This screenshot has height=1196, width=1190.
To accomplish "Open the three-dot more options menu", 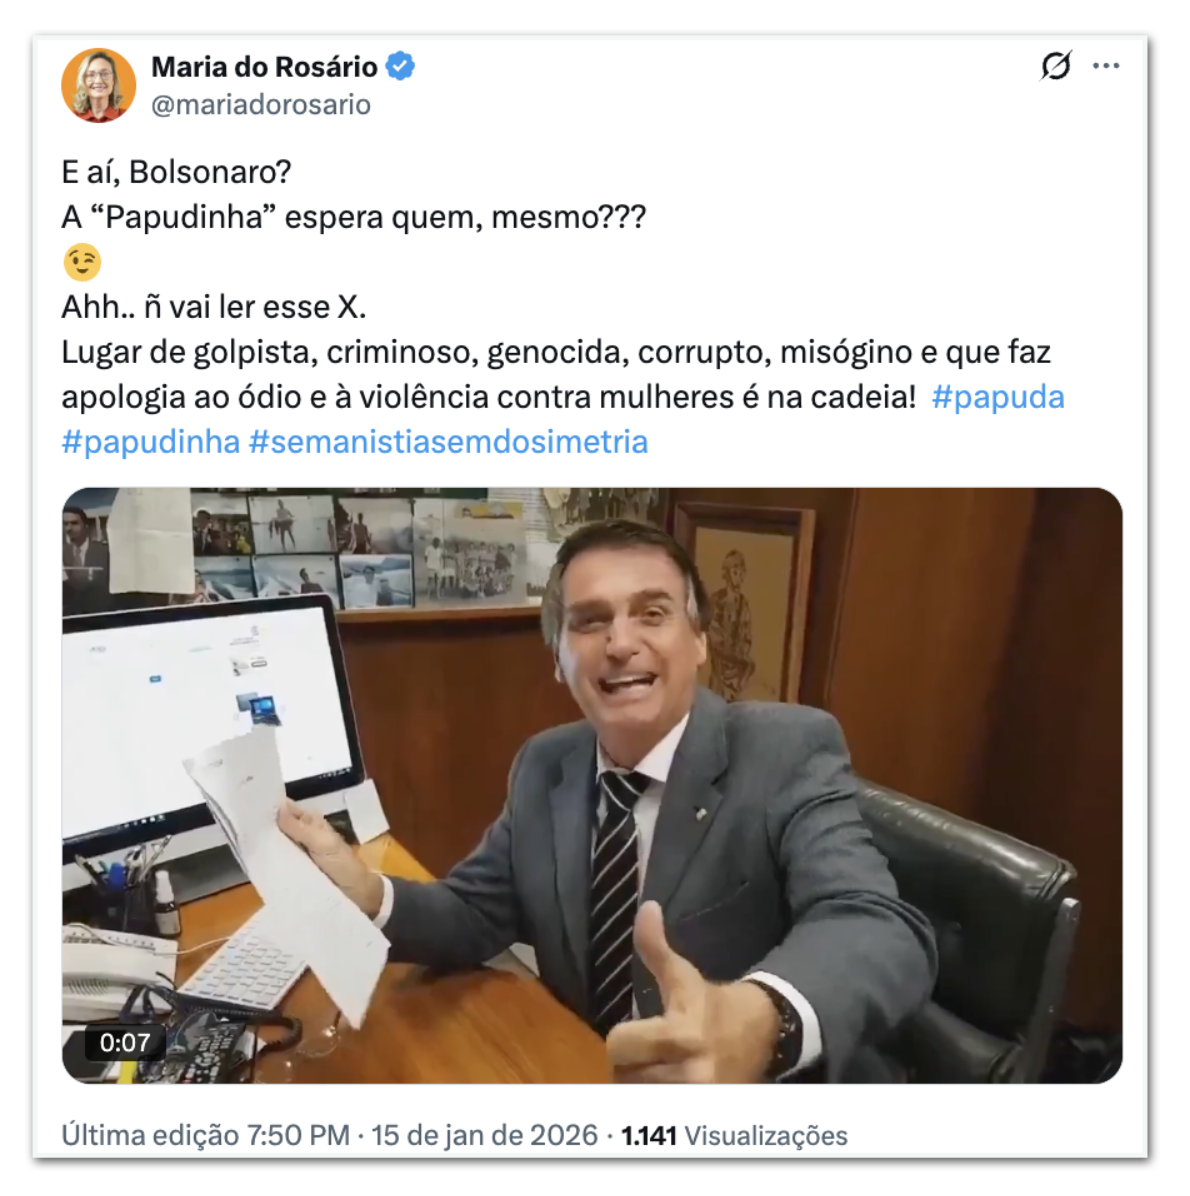I will pos(1106,66).
